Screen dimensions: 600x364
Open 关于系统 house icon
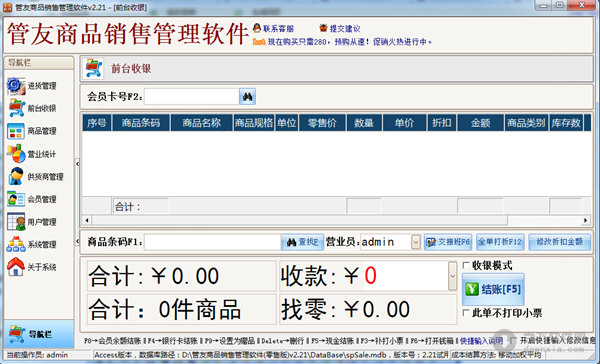tap(16, 267)
